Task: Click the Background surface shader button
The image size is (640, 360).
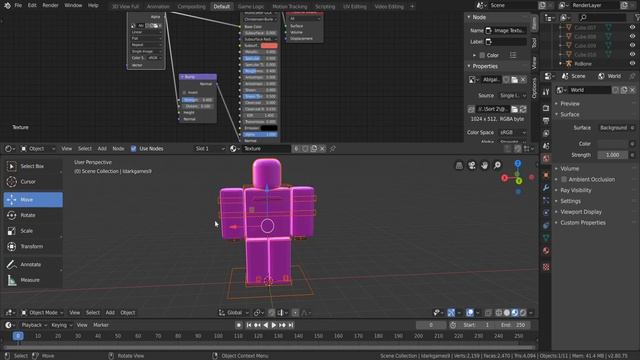Action: 613,128
